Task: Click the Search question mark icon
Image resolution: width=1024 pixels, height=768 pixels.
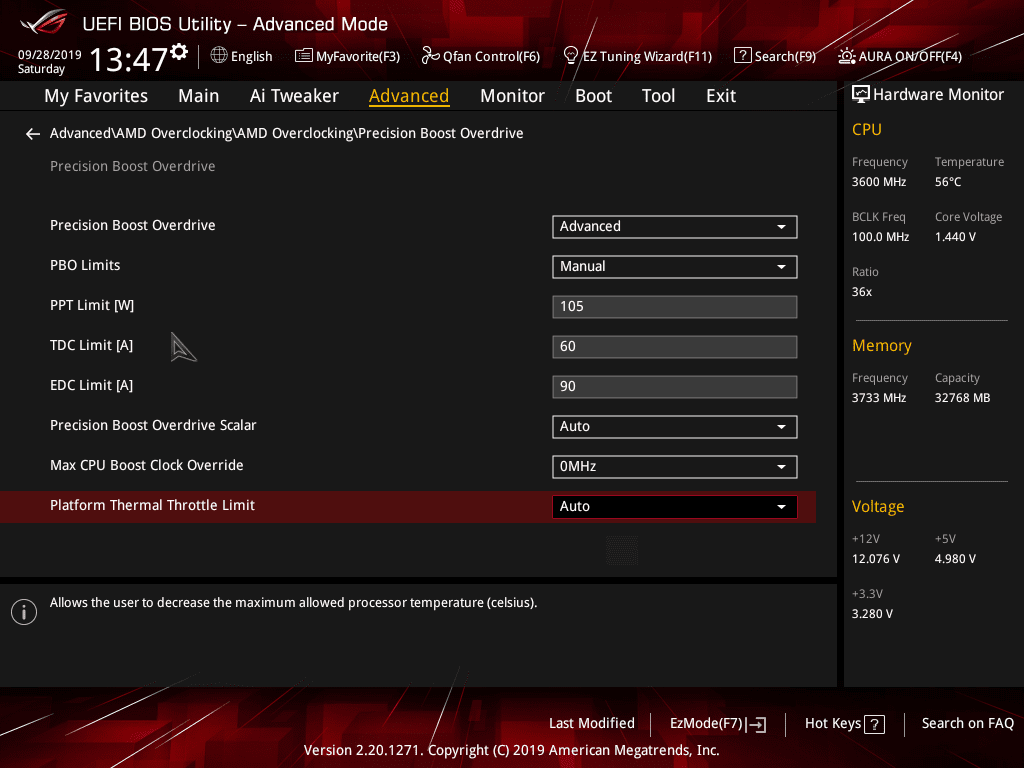Action: [x=743, y=56]
